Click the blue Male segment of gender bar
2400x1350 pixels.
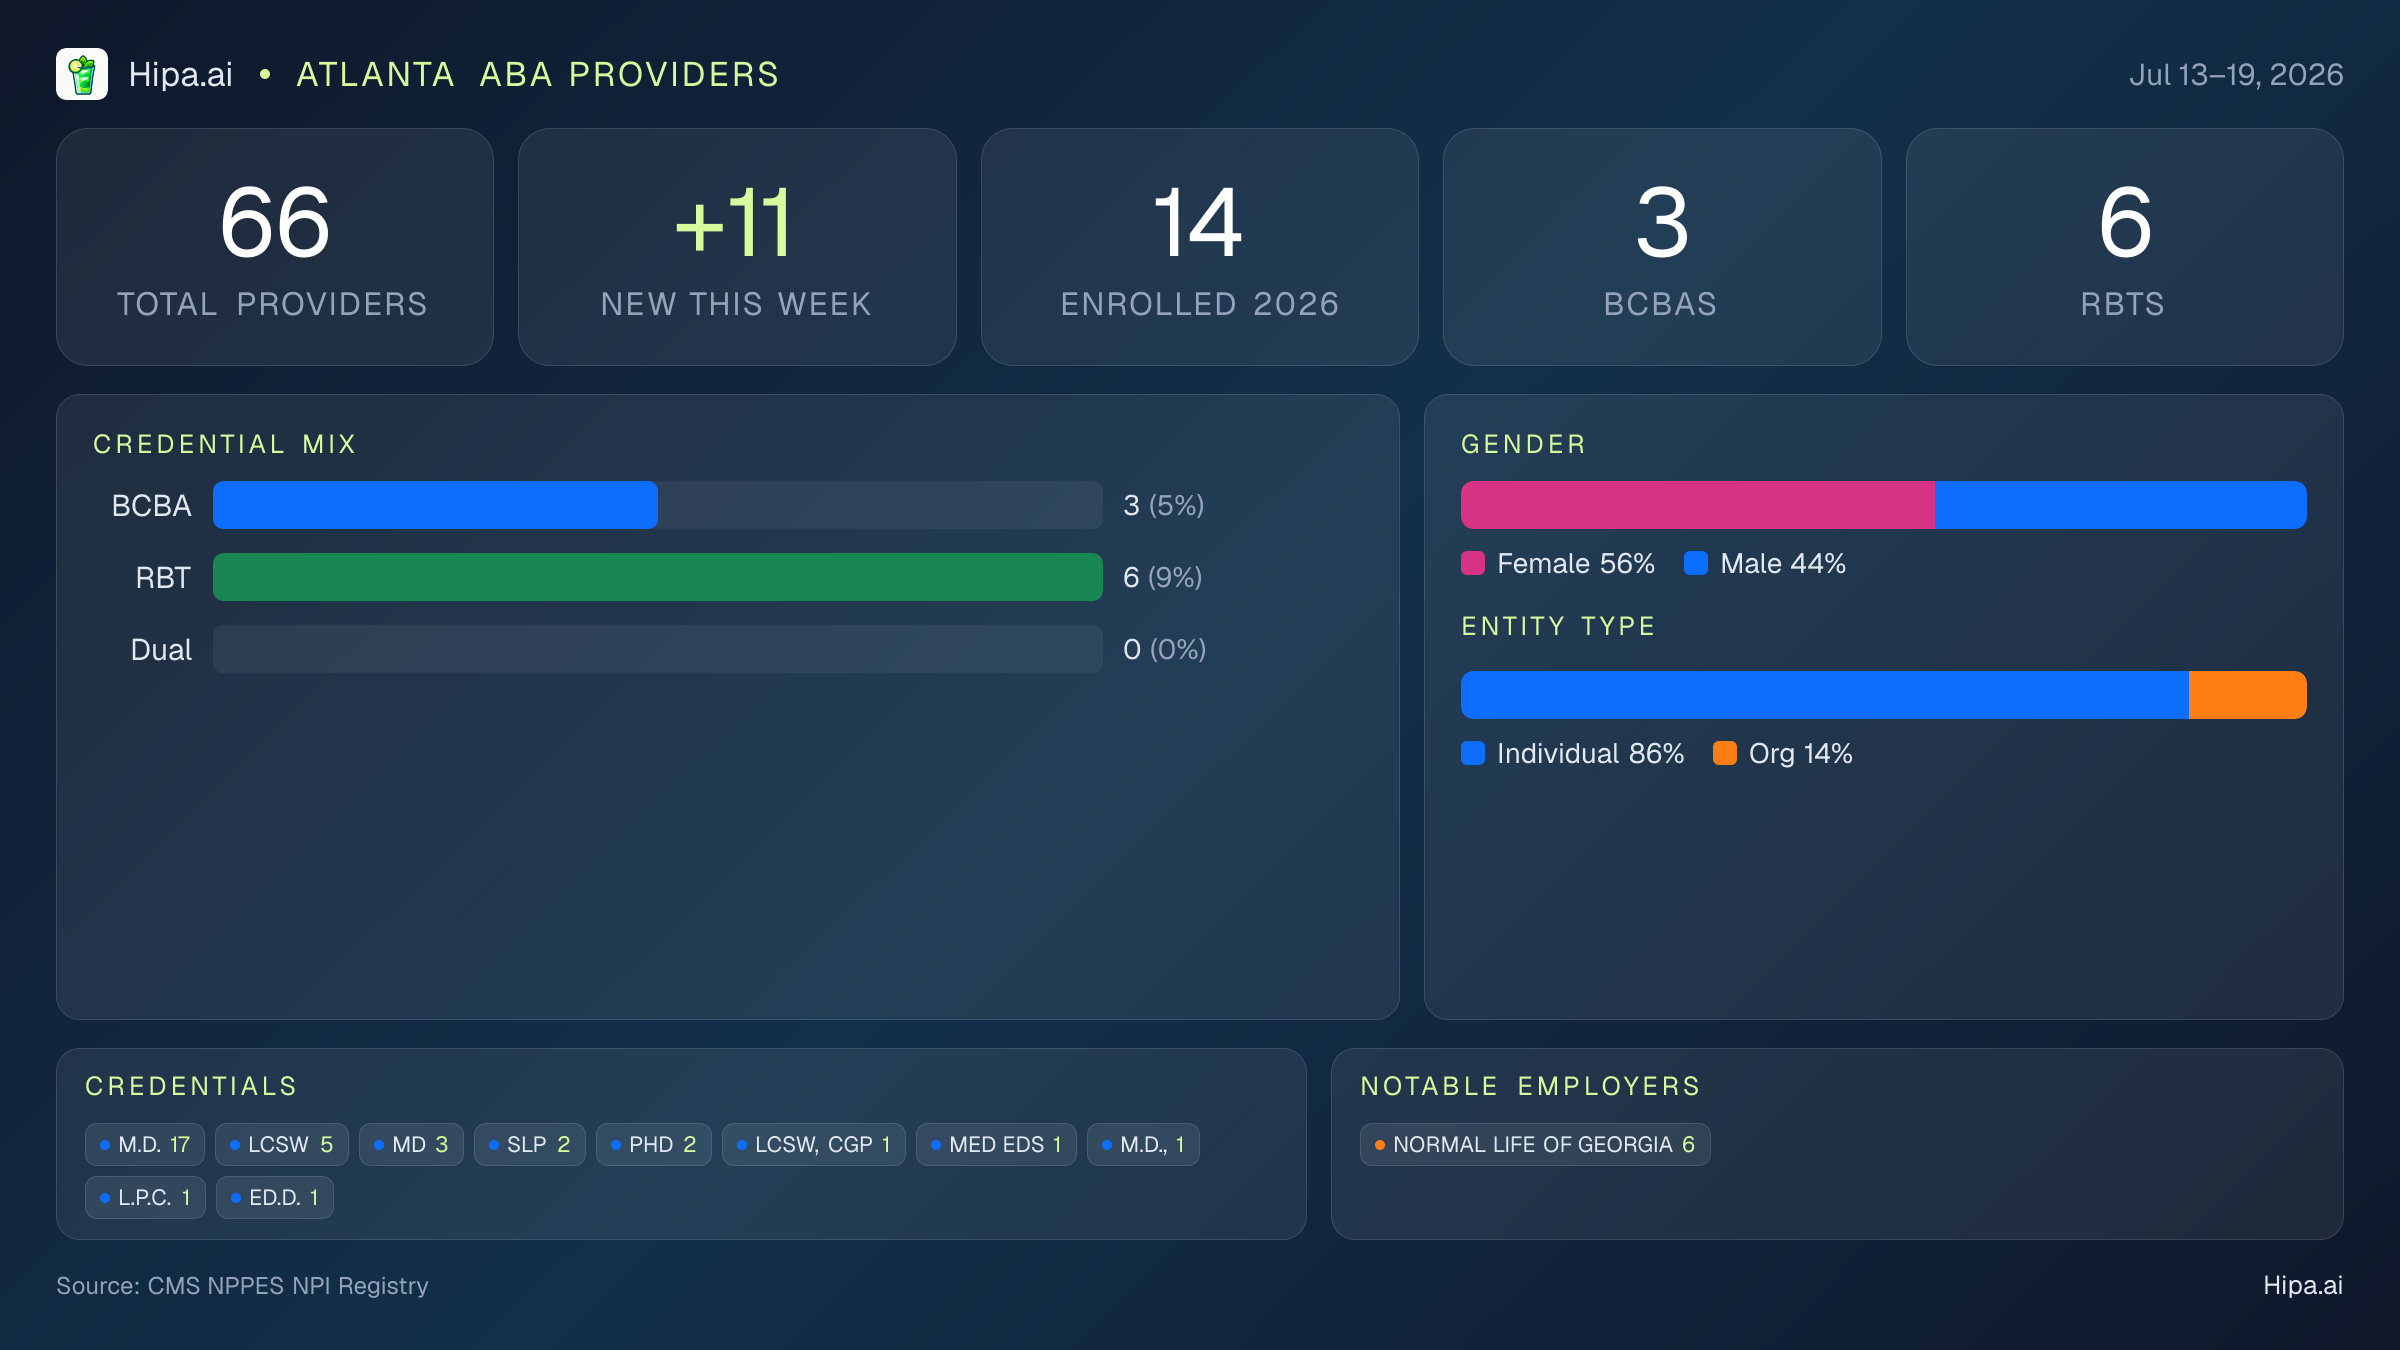(2121, 505)
